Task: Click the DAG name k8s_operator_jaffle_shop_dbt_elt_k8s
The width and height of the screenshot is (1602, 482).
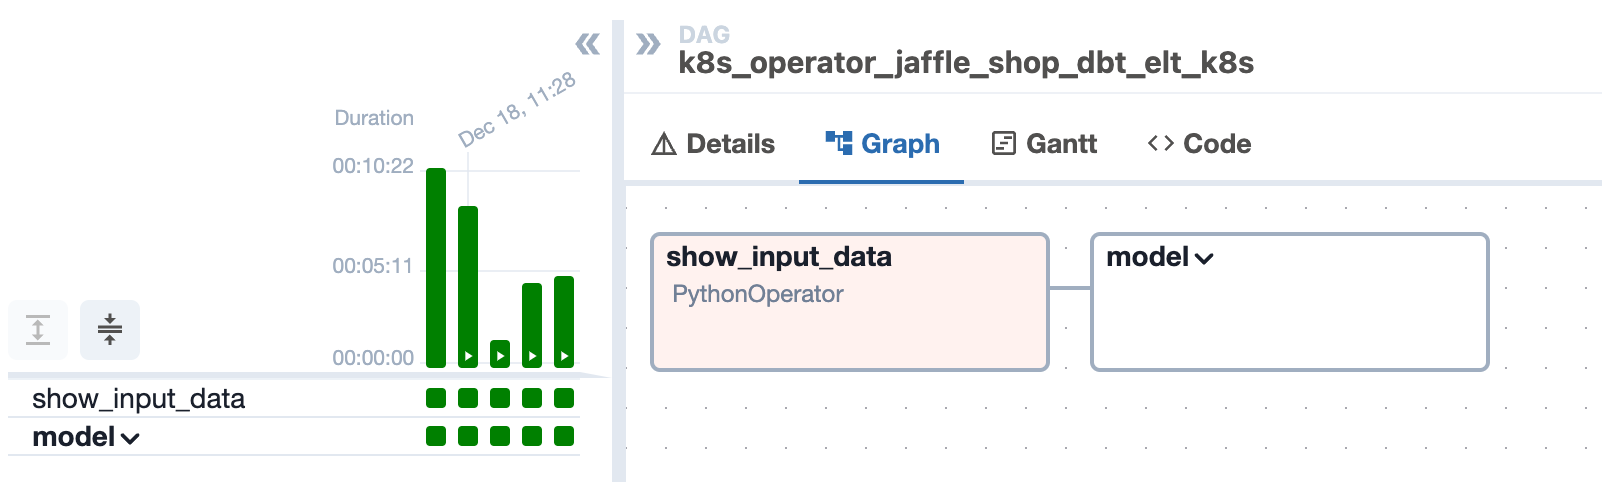Action: [x=966, y=63]
